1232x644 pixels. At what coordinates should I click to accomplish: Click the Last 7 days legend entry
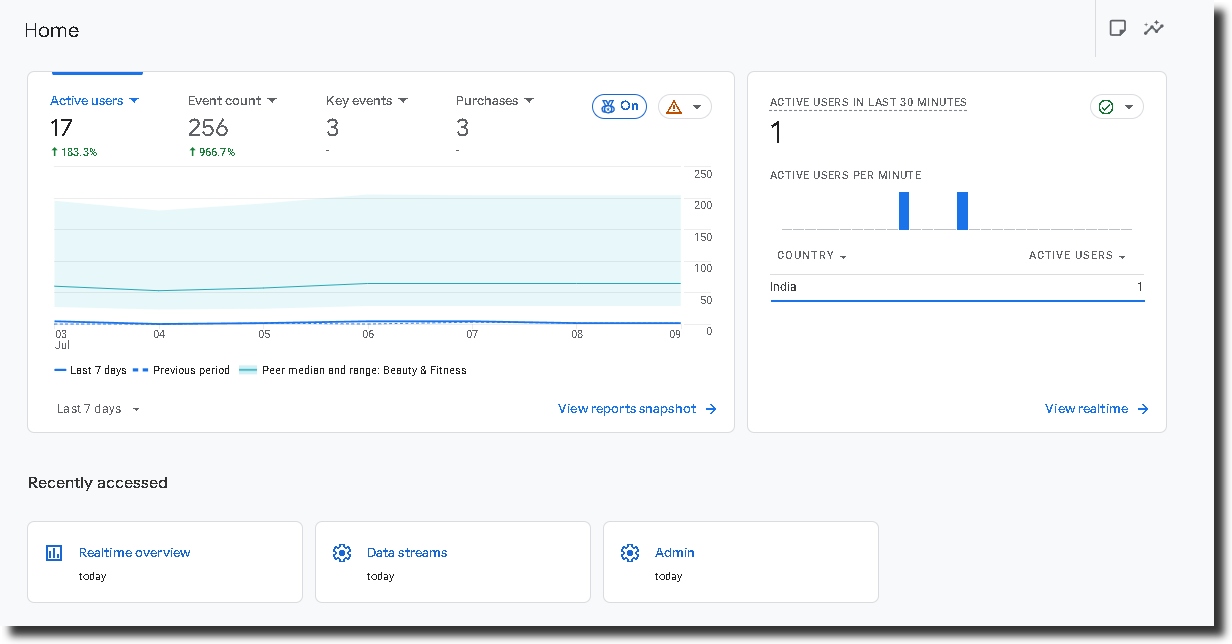(x=90, y=370)
